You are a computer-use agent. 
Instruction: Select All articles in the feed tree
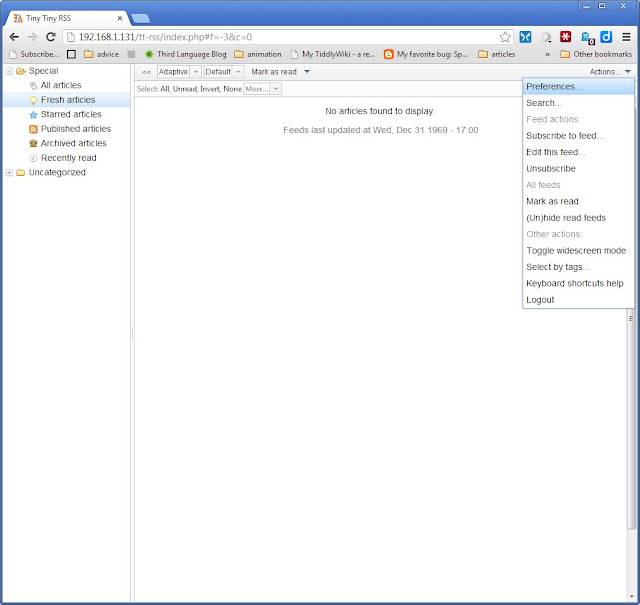[61, 85]
